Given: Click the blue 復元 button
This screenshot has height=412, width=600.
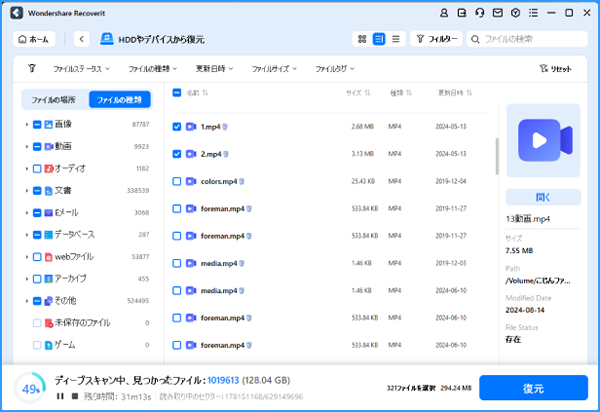Looking at the screenshot, I should [x=532, y=387].
